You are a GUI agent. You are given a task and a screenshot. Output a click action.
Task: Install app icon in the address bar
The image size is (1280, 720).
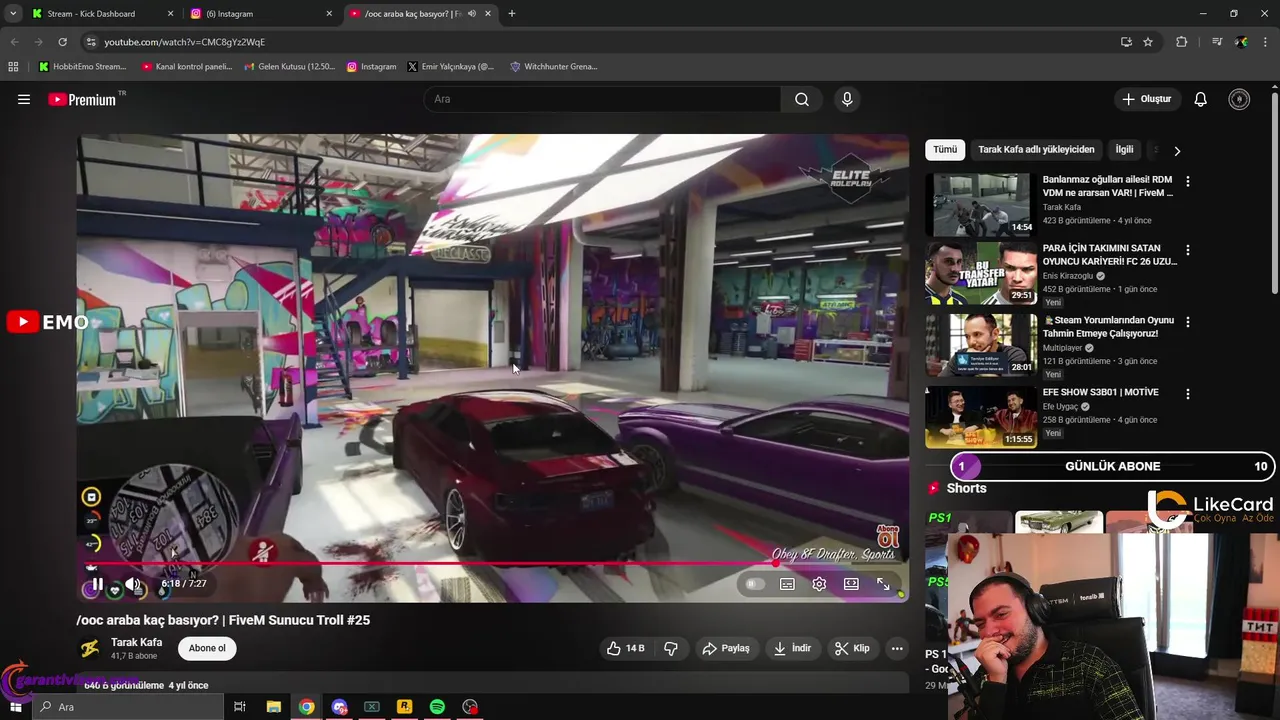click(1126, 42)
